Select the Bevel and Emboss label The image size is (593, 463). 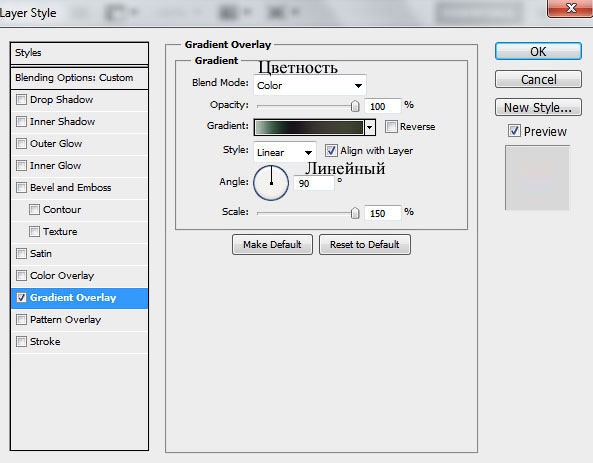tap(71, 188)
